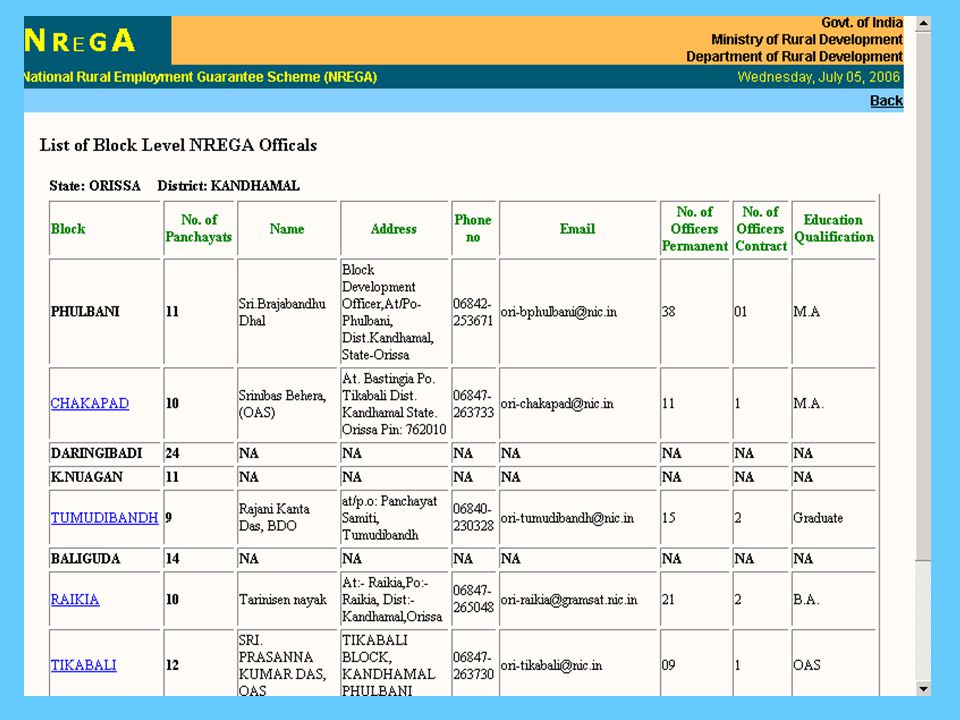Screen dimensions: 960x720
Task: Click the name Srinibas Behera, (OAS)
Action: [282, 404]
